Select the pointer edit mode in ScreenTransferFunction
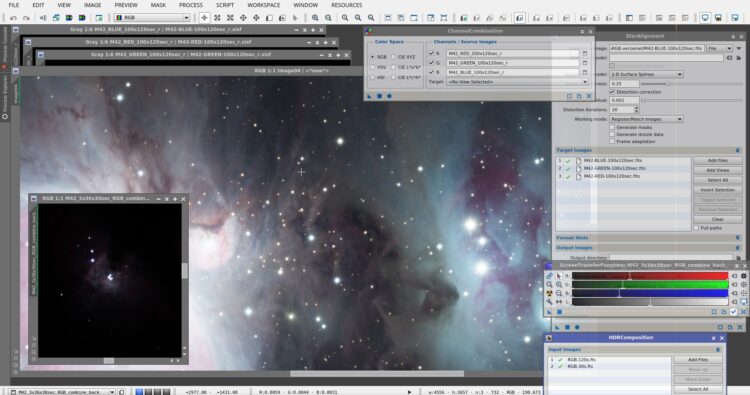The image size is (750, 395). pyautogui.click(x=559, y=276)
